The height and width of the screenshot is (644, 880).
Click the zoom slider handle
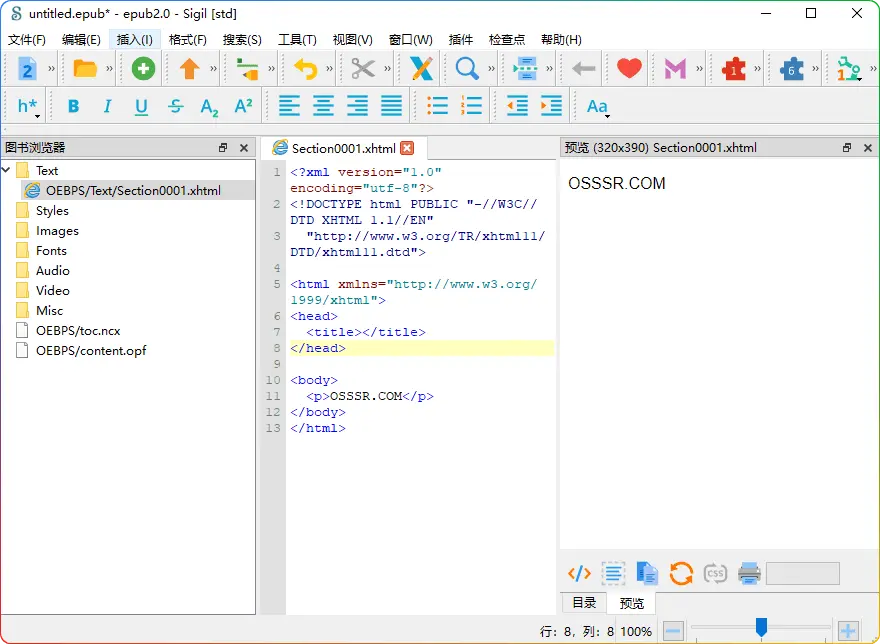[761, 627]
